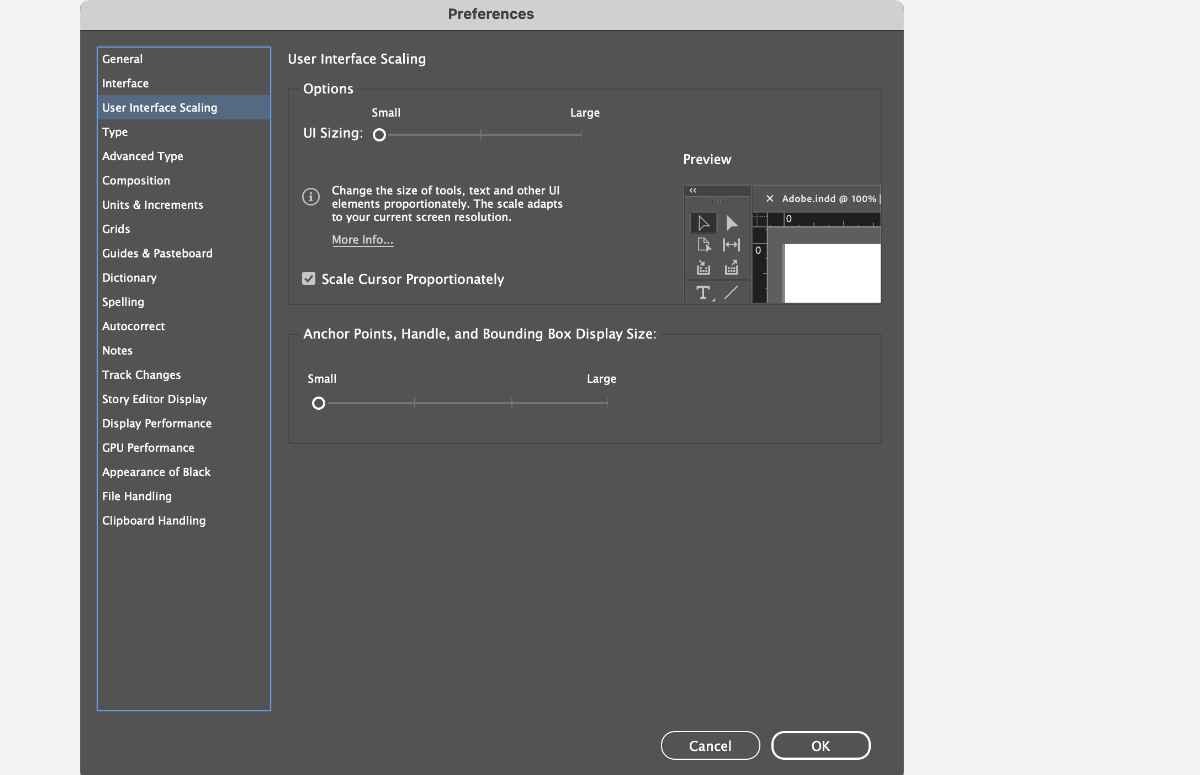Screen dimensions: 1200x775
Task: Collapse the preview tools panel with the chevron
Action: tap(692, 188)
